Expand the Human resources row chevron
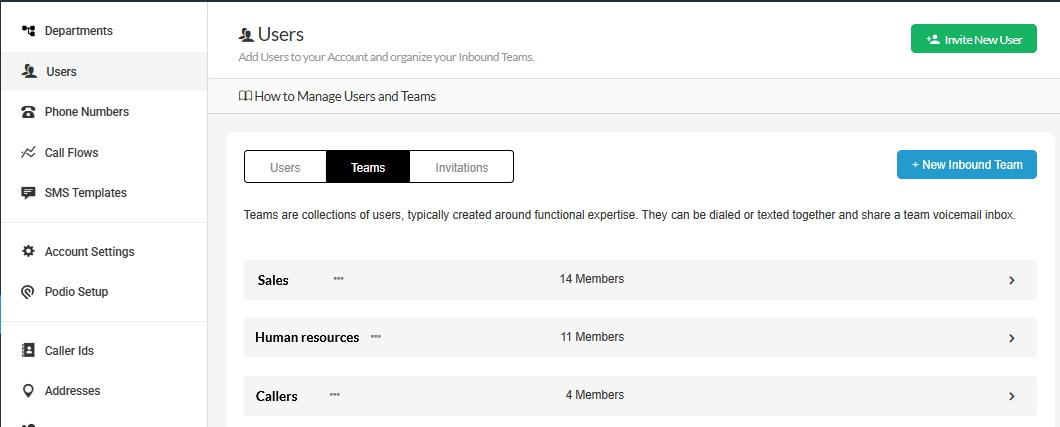This screenshot has height=427, width=1060. coord(1011,338)
